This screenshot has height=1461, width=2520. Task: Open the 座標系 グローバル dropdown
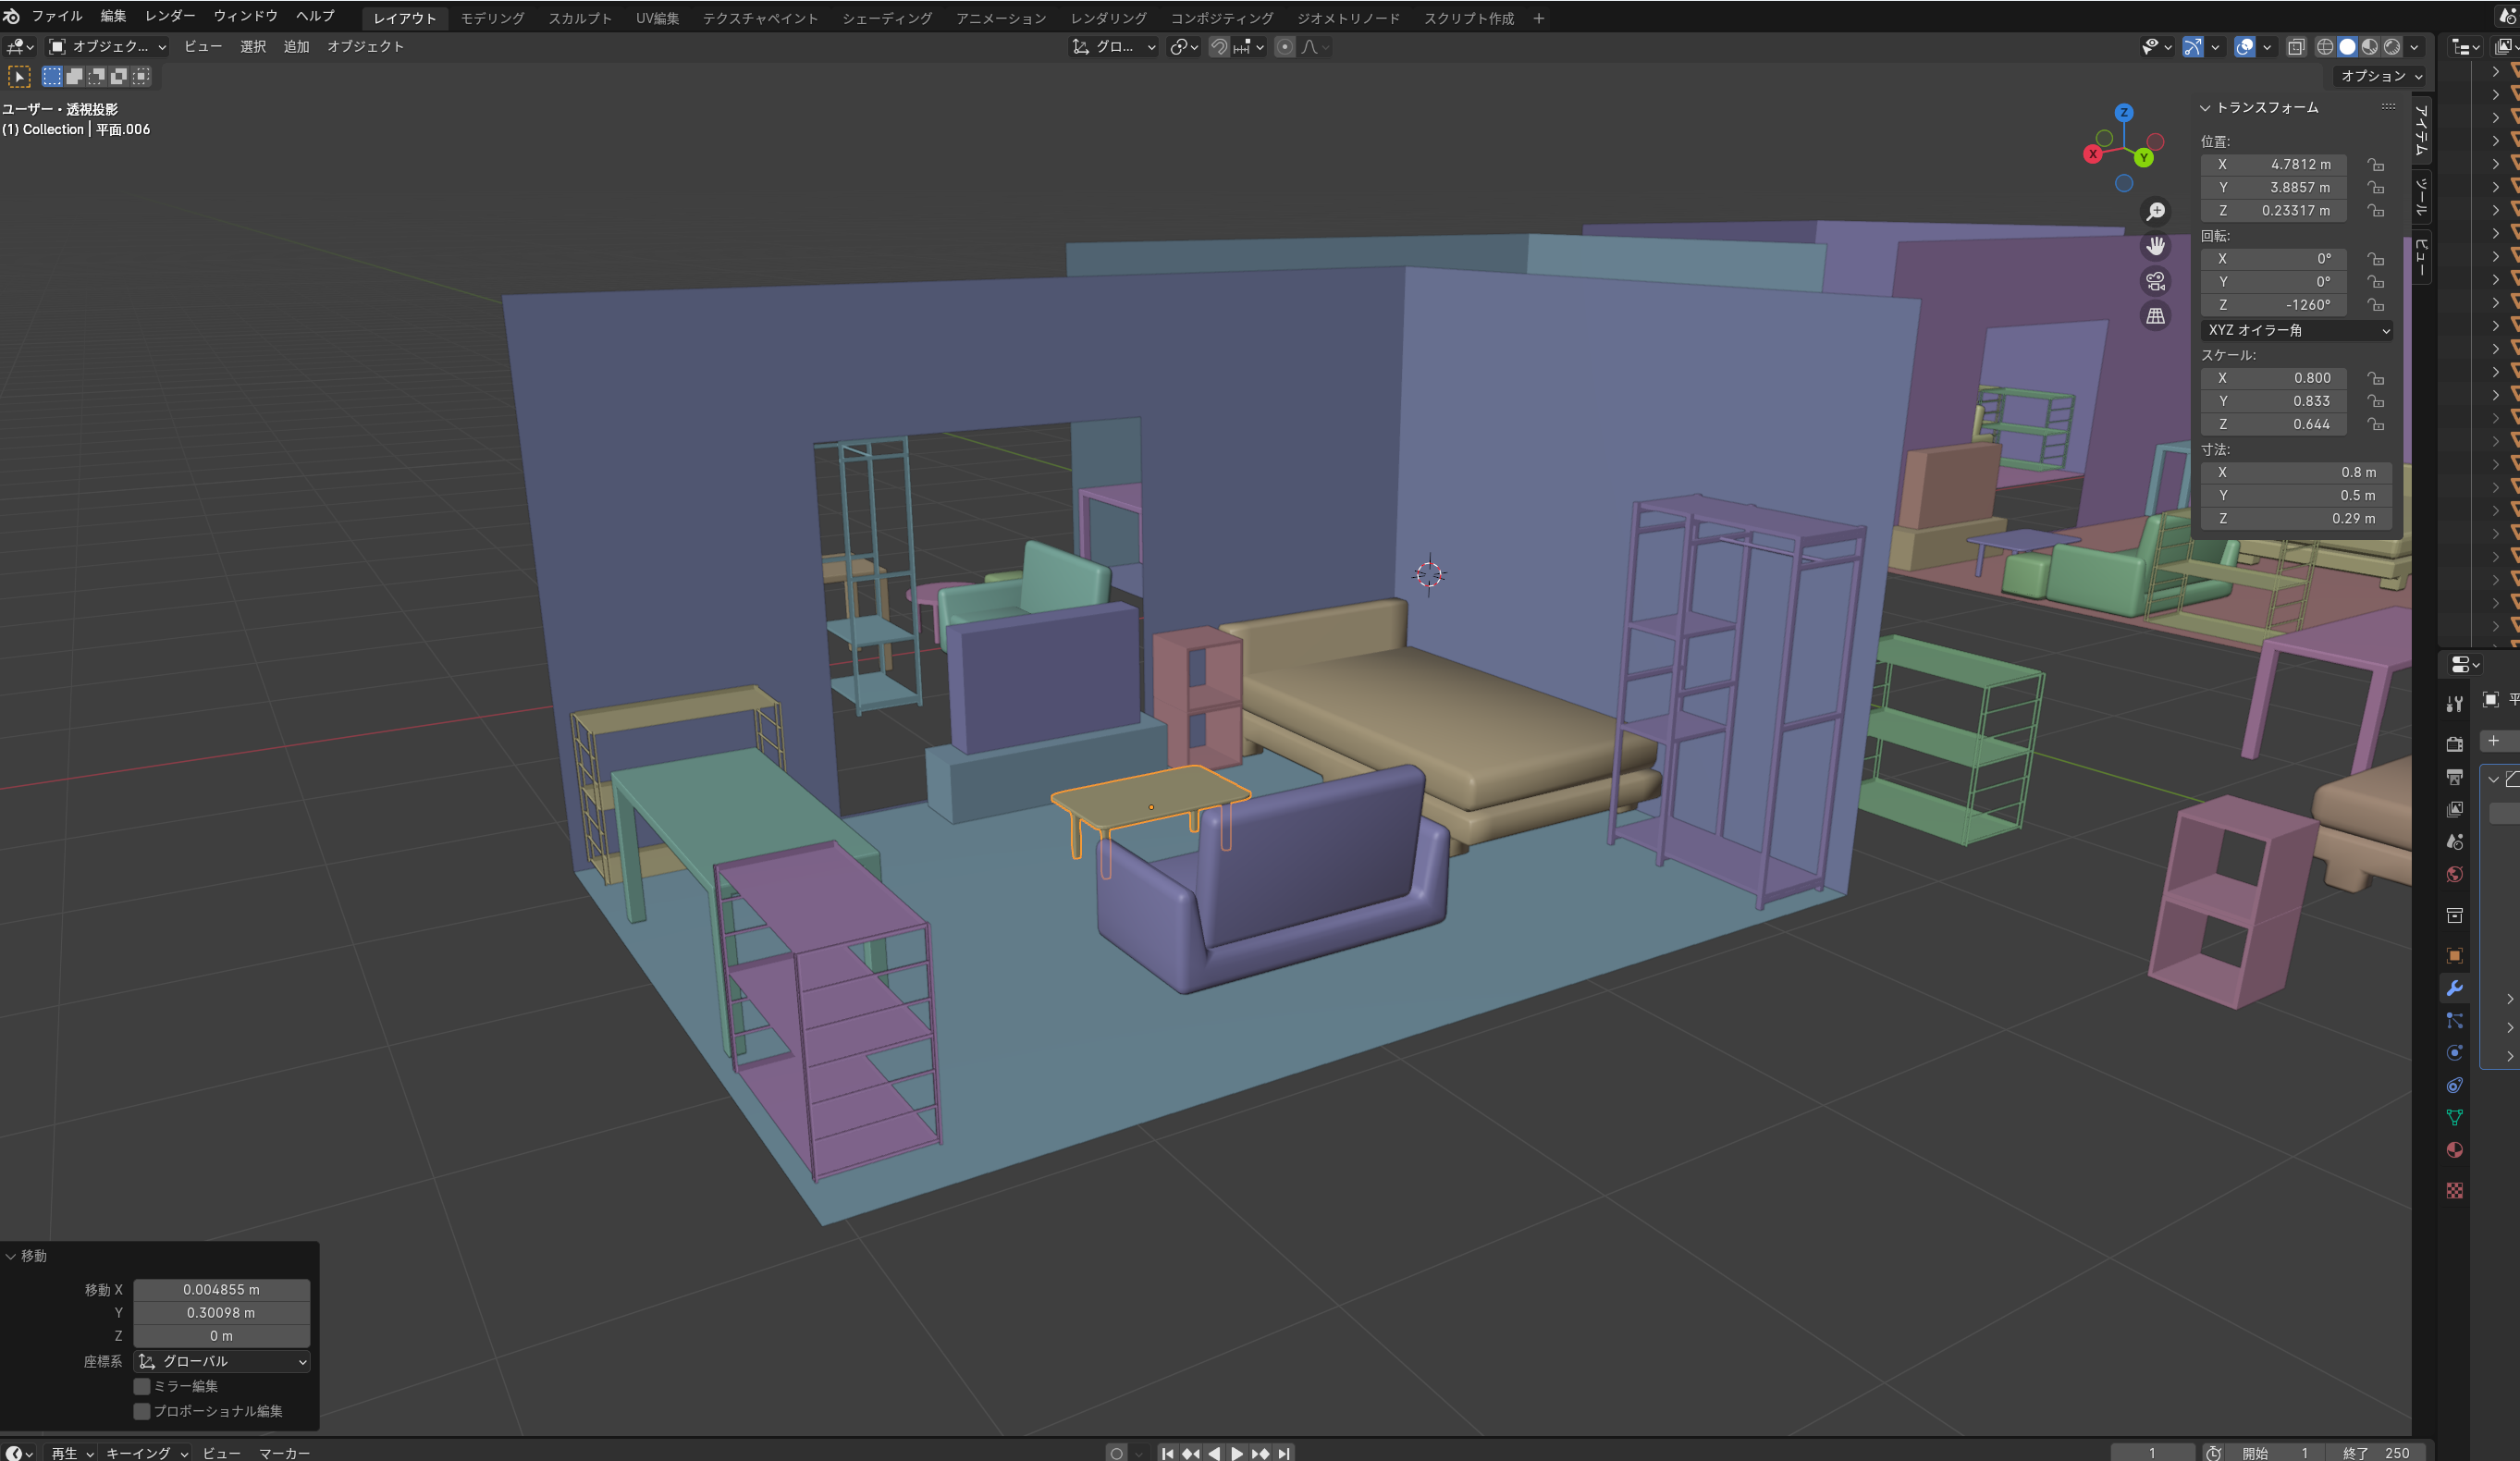tap(221, 1361)
